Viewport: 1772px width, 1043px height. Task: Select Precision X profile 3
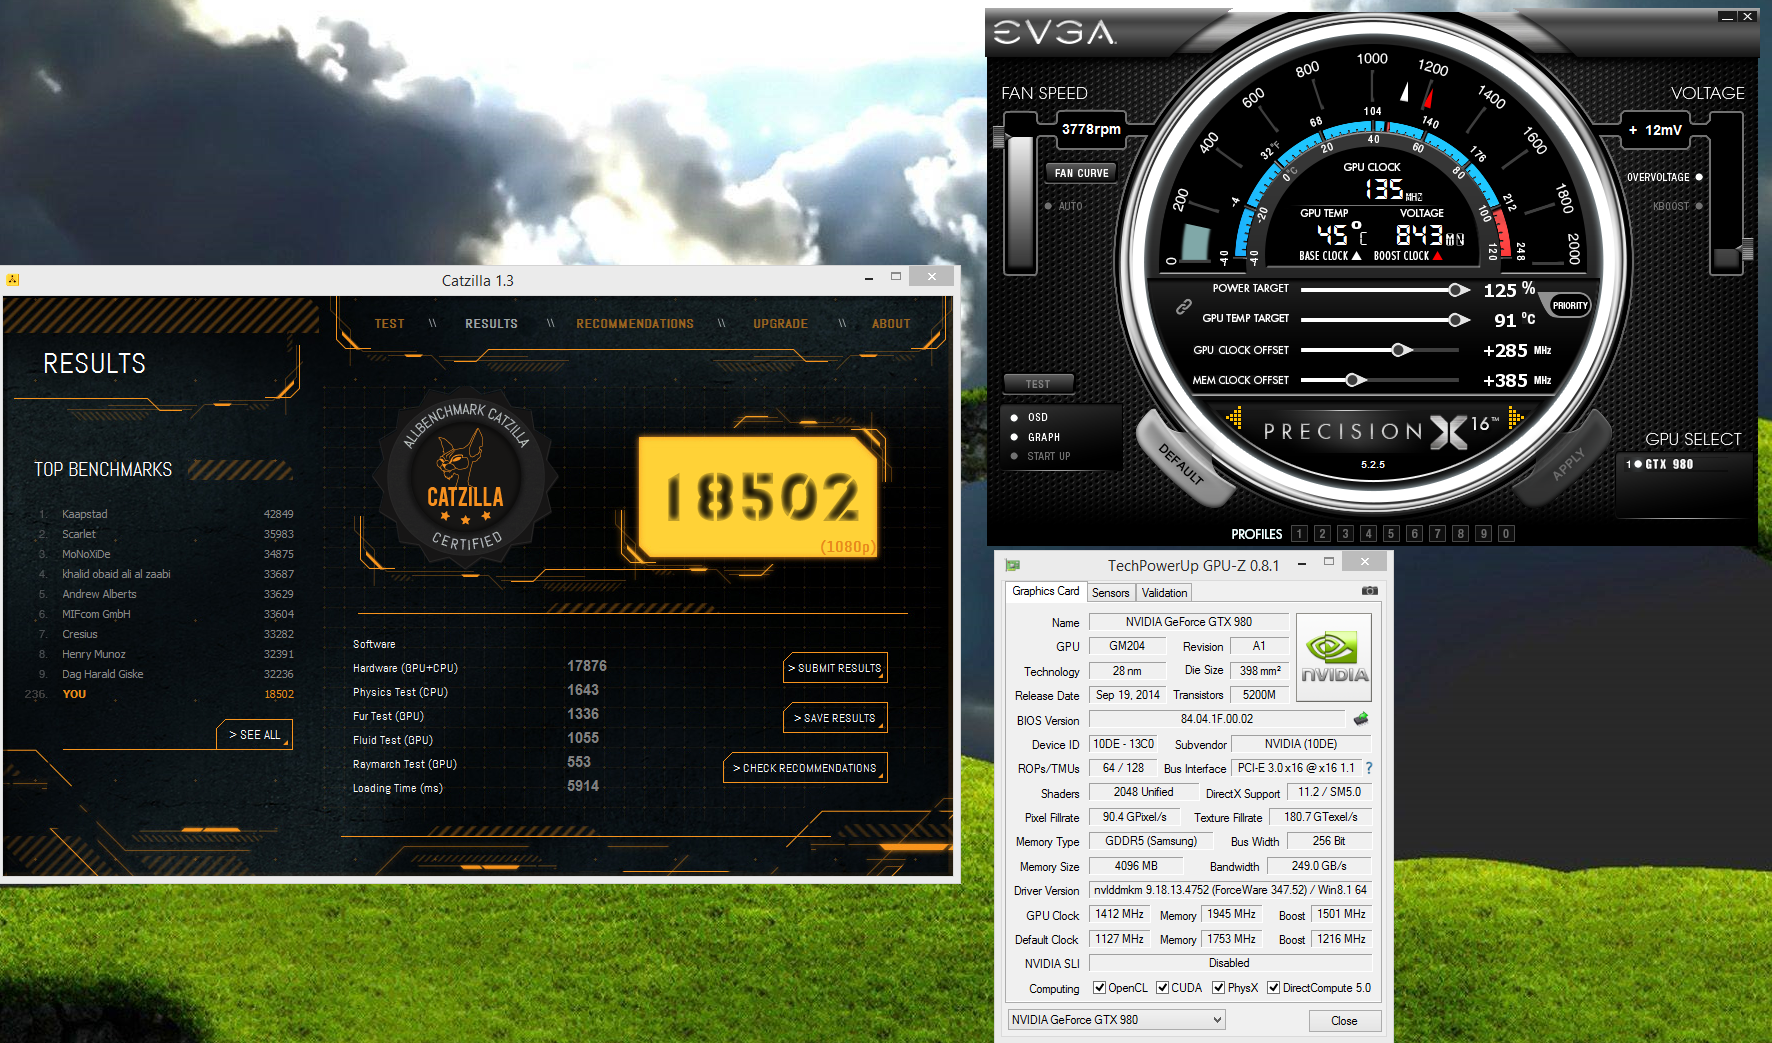1345,534
